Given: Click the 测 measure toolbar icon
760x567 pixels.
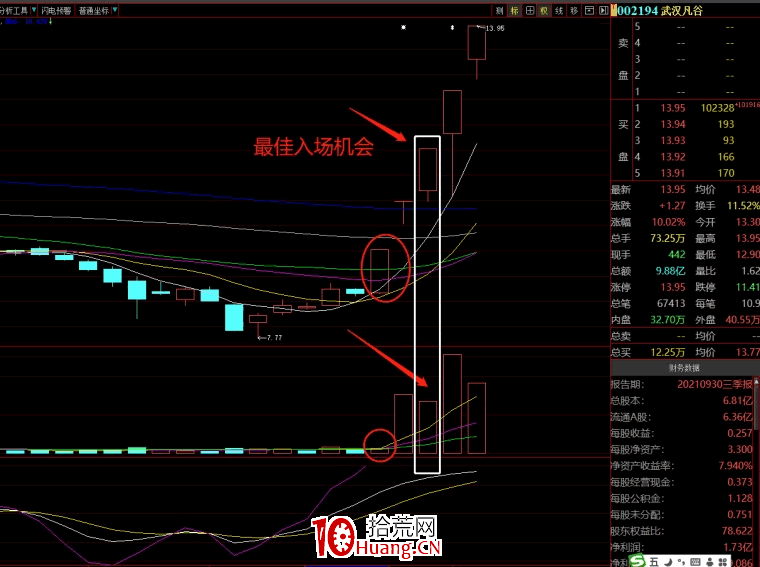Looking at the screenshot, I should (499, 11).
